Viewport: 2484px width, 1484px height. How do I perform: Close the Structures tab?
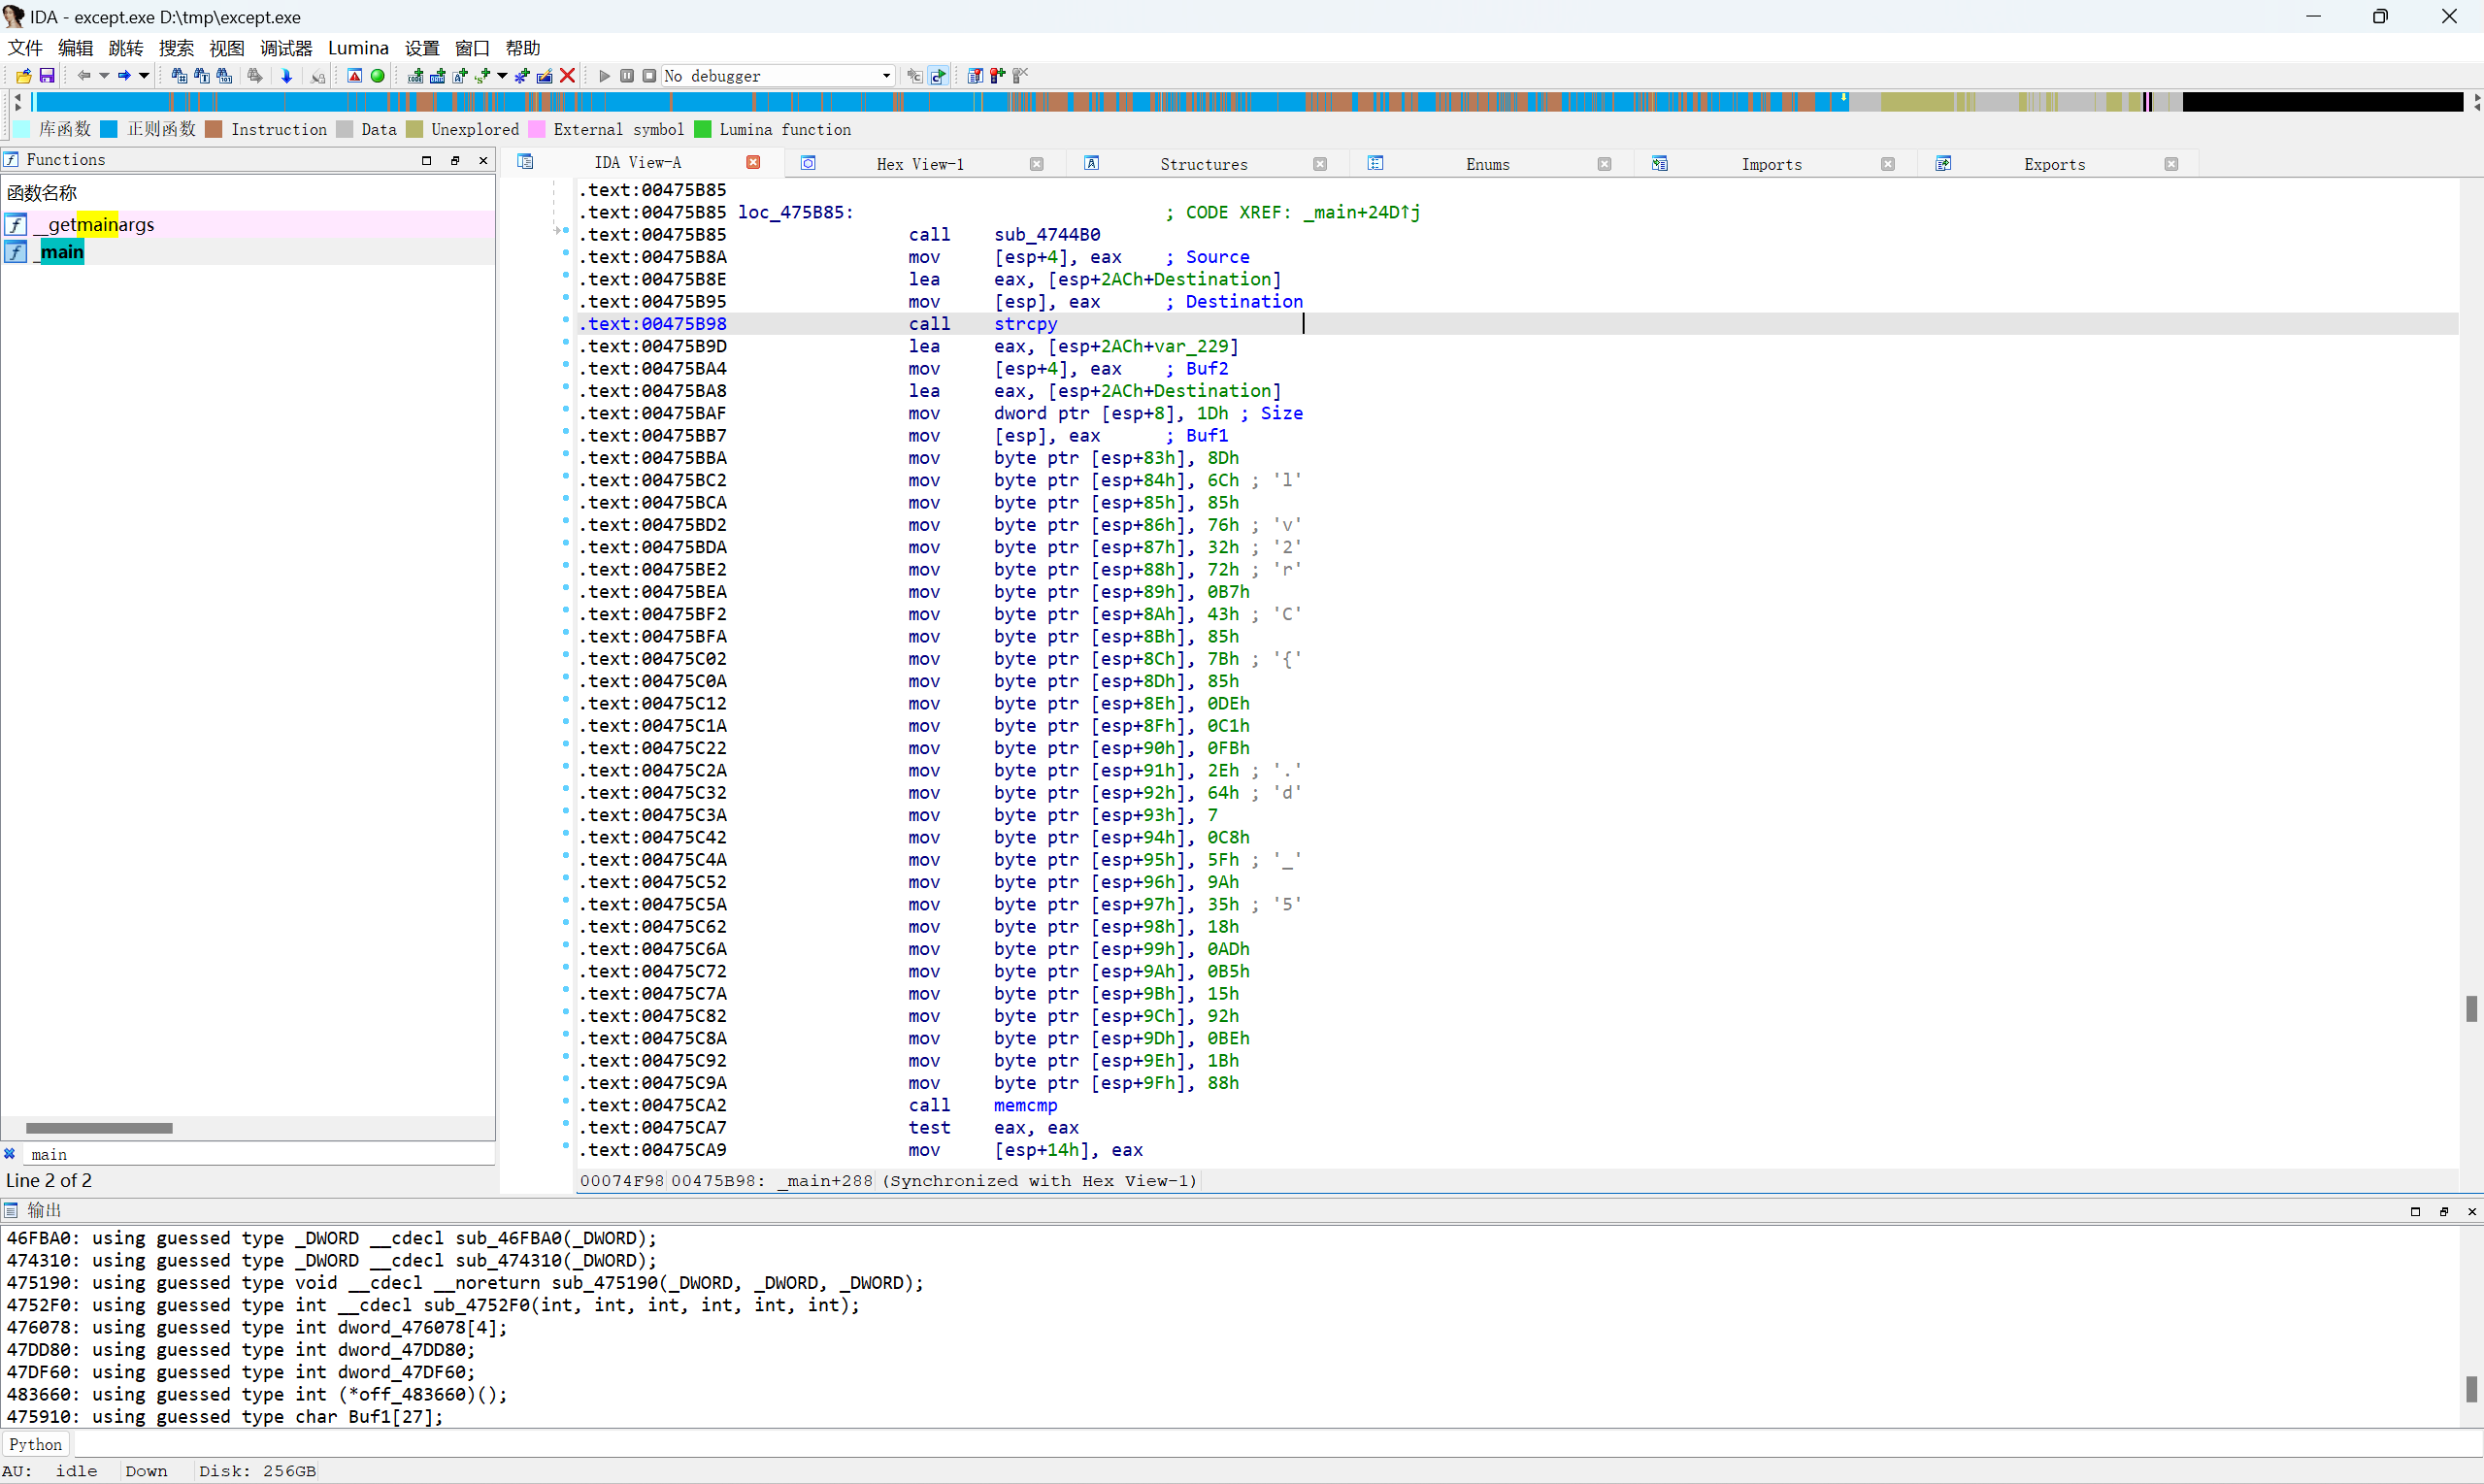tap(1320, 164)
